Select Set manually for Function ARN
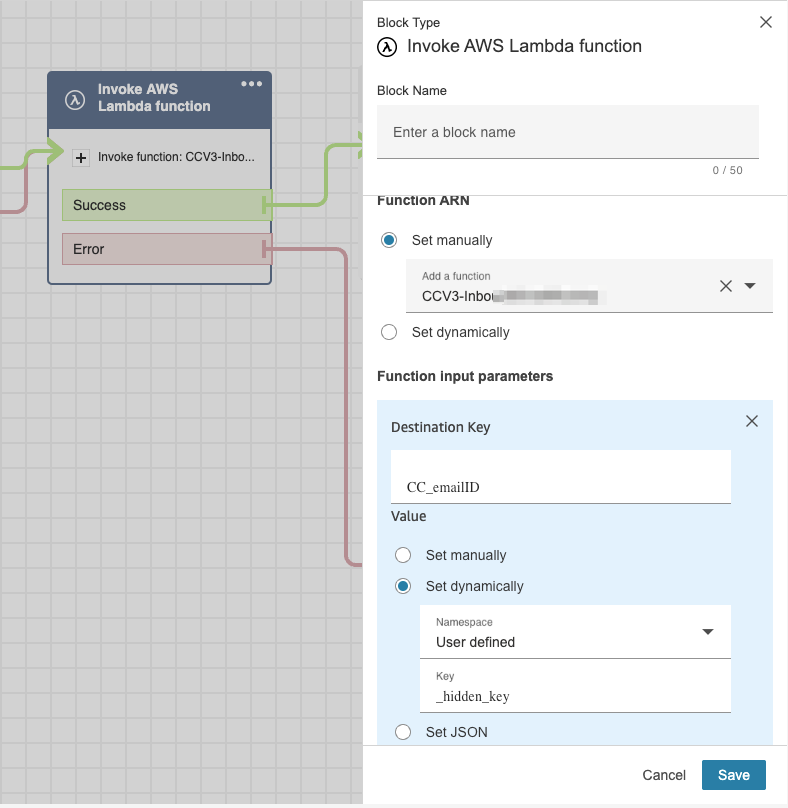788x808 pixels. (389, 240)
